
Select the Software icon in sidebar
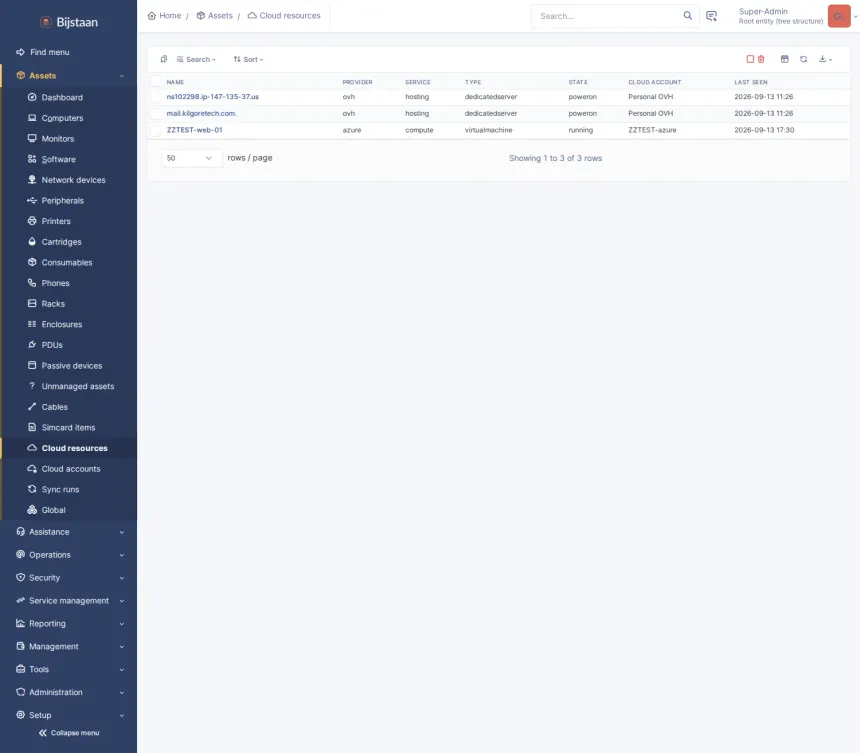pos(32,159)
